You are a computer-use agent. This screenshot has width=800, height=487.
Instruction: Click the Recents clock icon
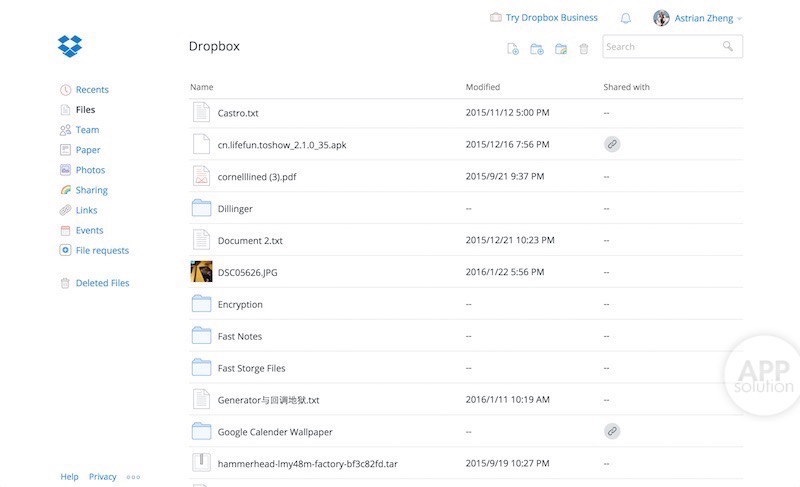coord(65,90)
